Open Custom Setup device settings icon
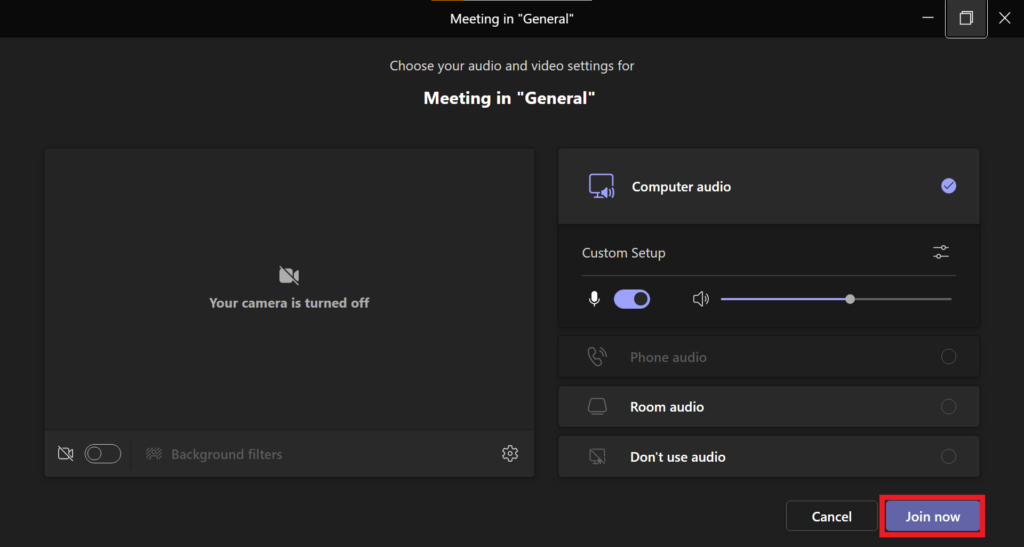Screen dimensions: 1024x547 click(940, 252)
